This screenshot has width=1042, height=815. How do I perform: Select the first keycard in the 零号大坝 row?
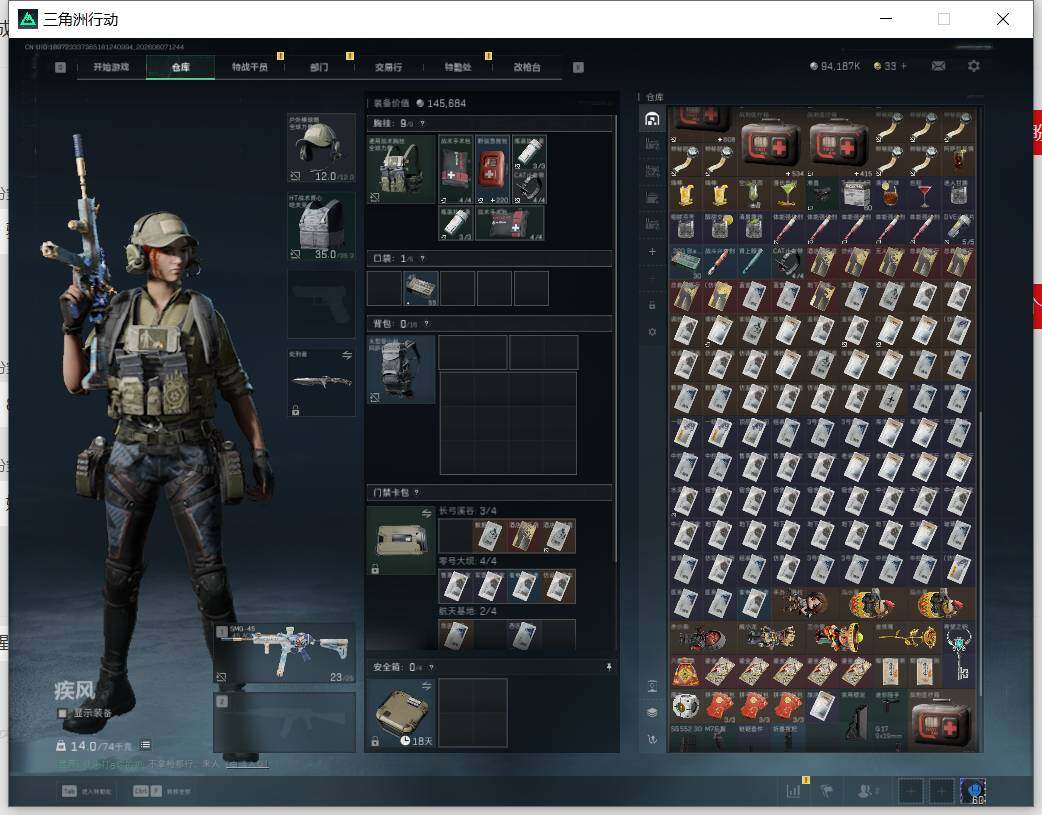coord(455,586)
